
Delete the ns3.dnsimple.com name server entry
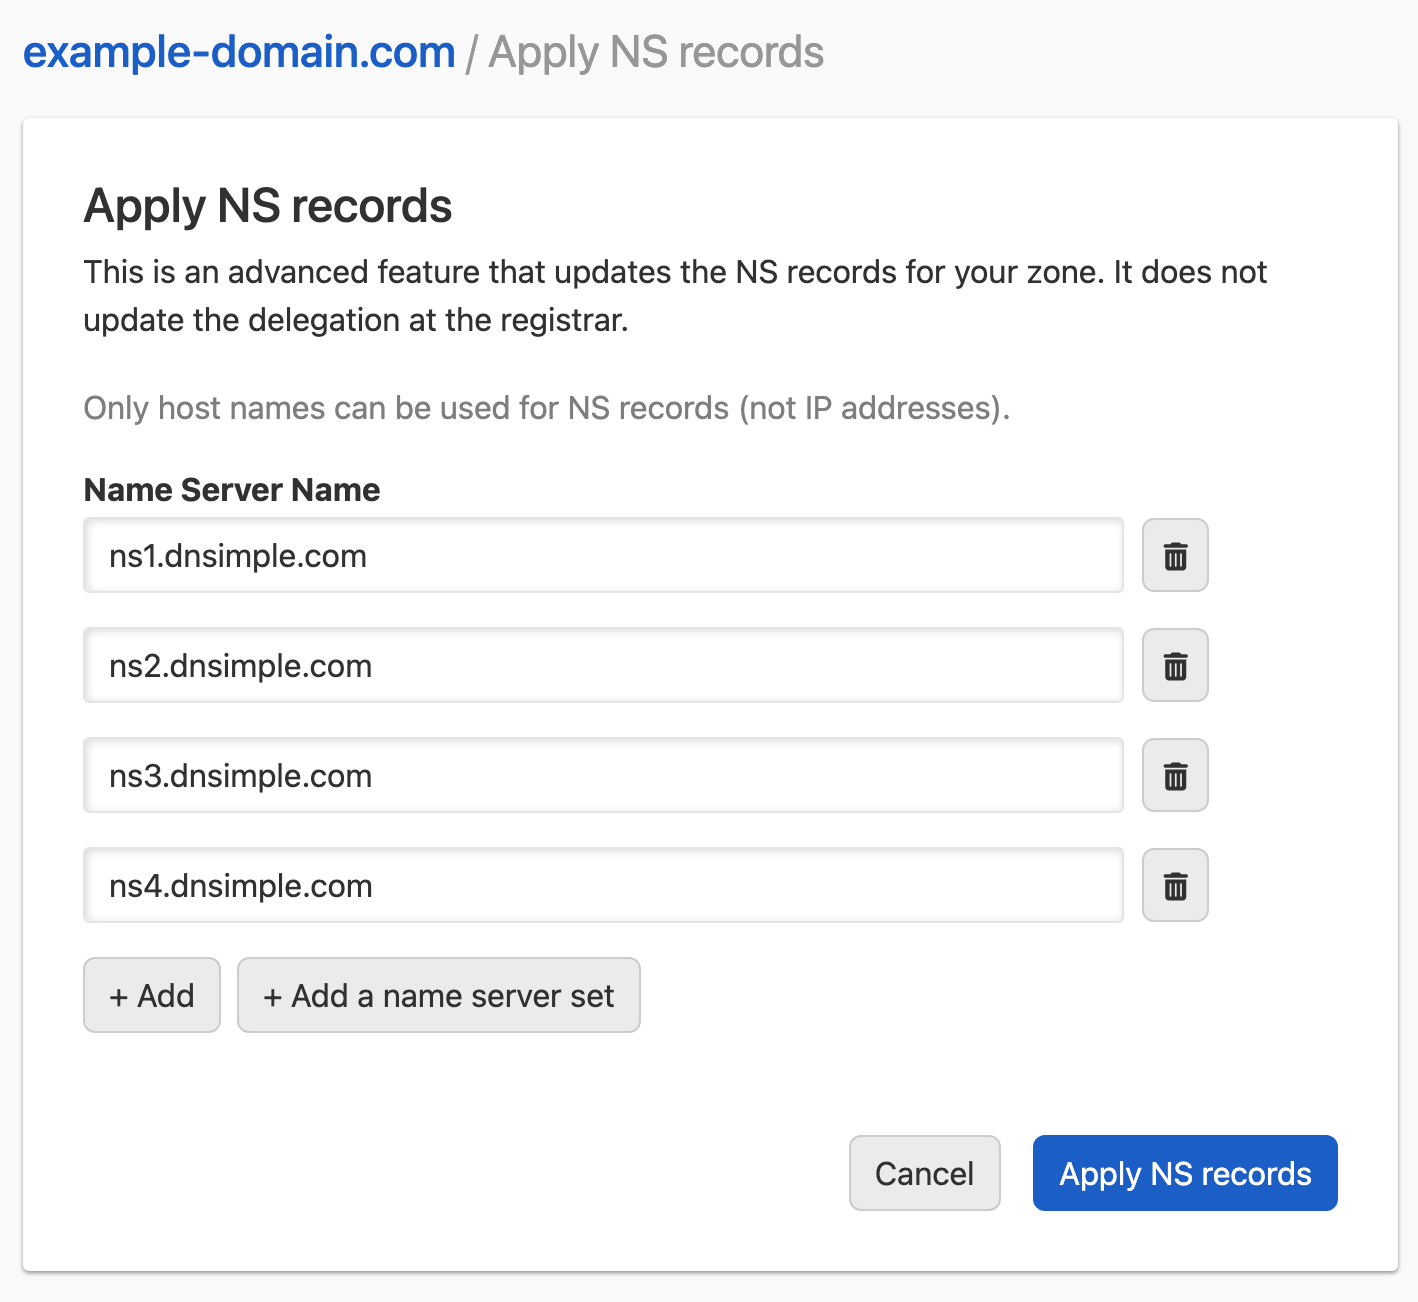(1175, 775)
